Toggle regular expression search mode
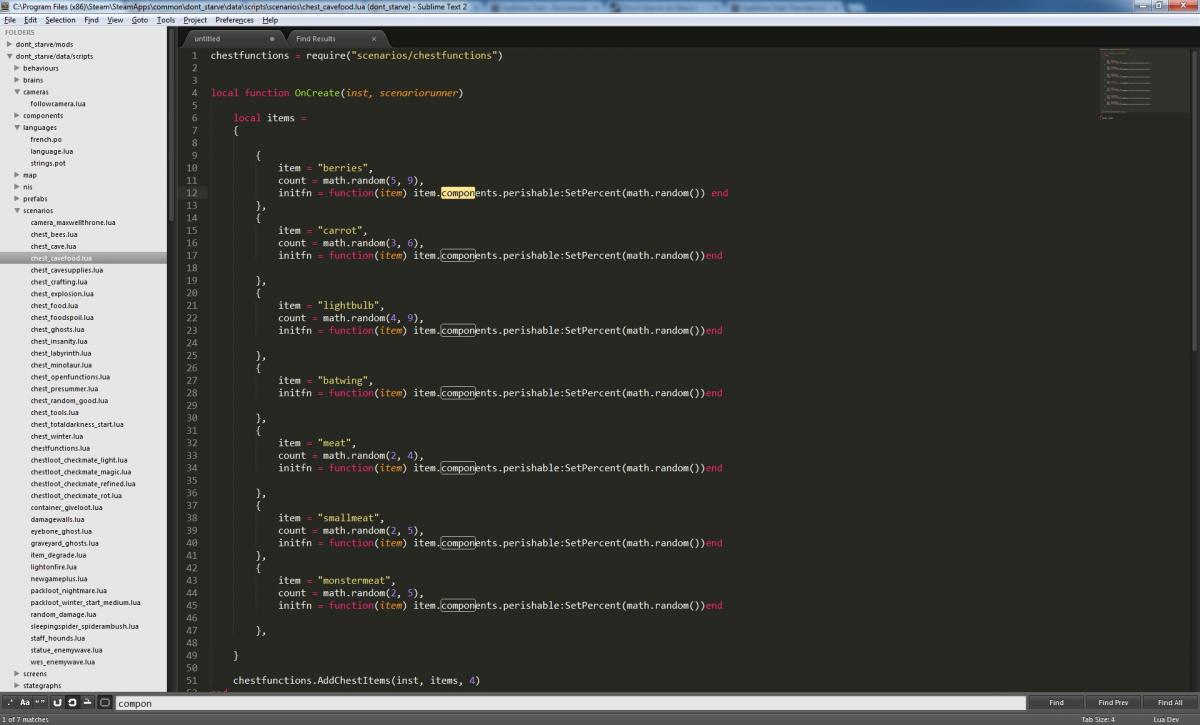The height and width of the screenshot is (725, 1200). pyautogui.click(x=11, y=703)
